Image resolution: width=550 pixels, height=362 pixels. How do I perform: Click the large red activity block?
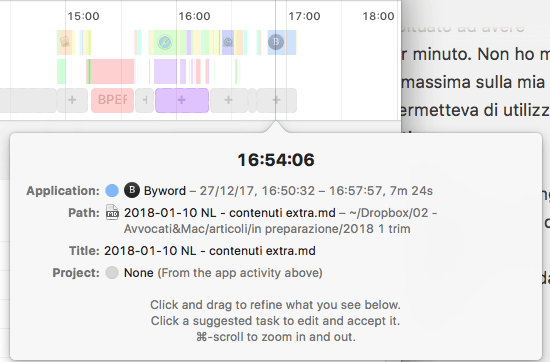click(110, 72)
